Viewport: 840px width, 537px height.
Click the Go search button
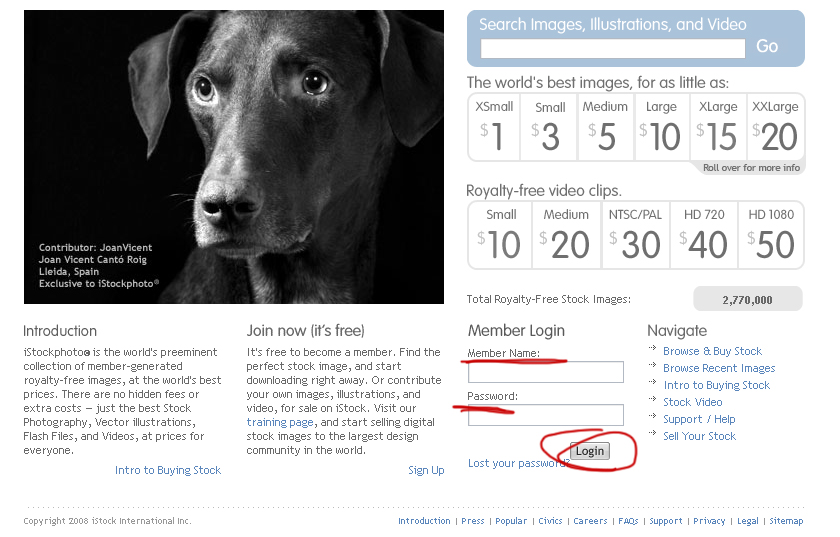[x=767, y=47]
